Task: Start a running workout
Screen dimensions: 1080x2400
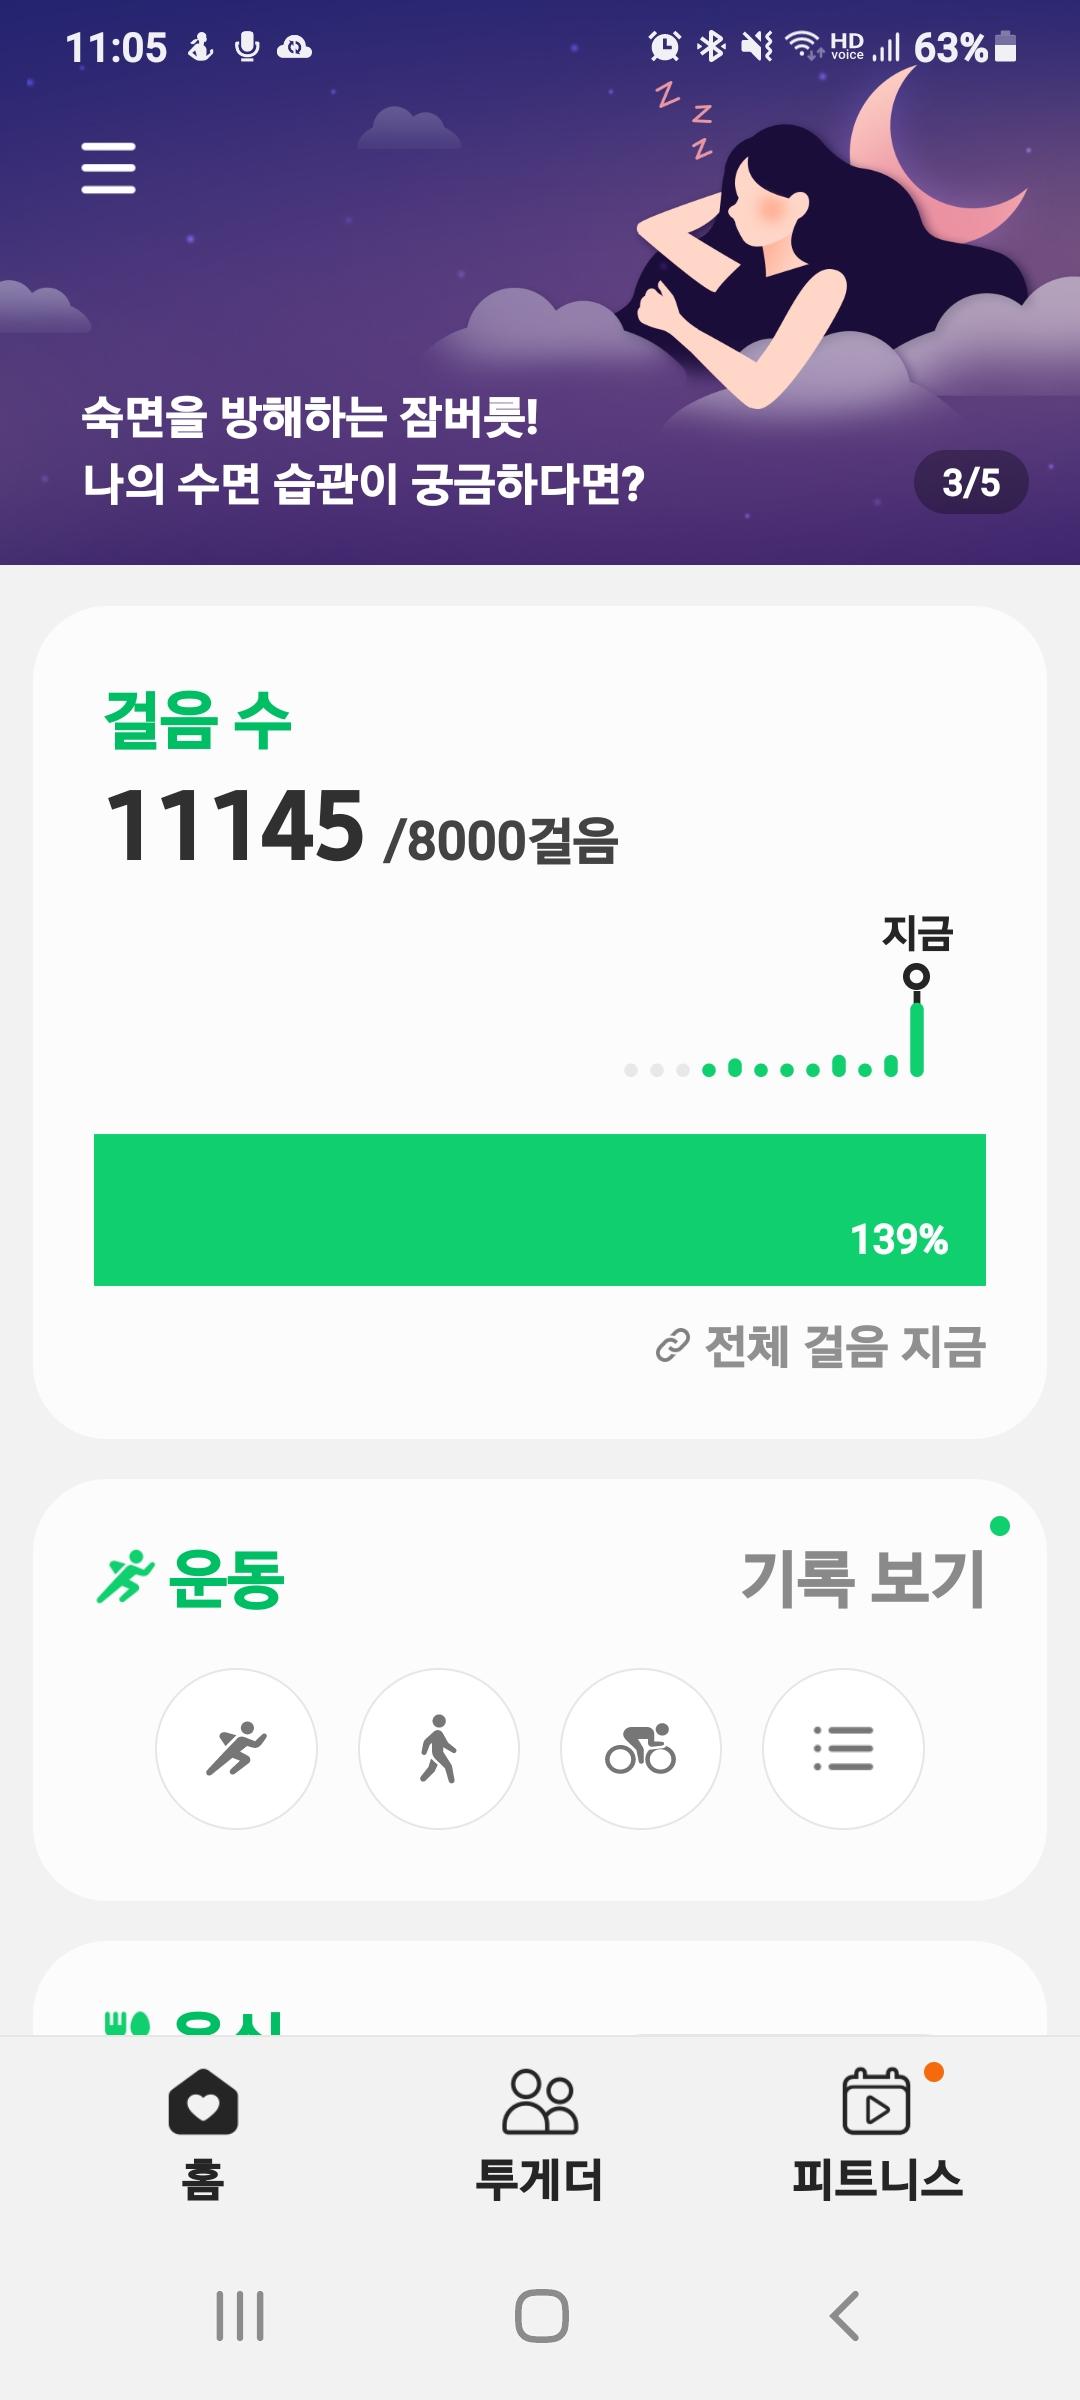Action: (236, 1748)
